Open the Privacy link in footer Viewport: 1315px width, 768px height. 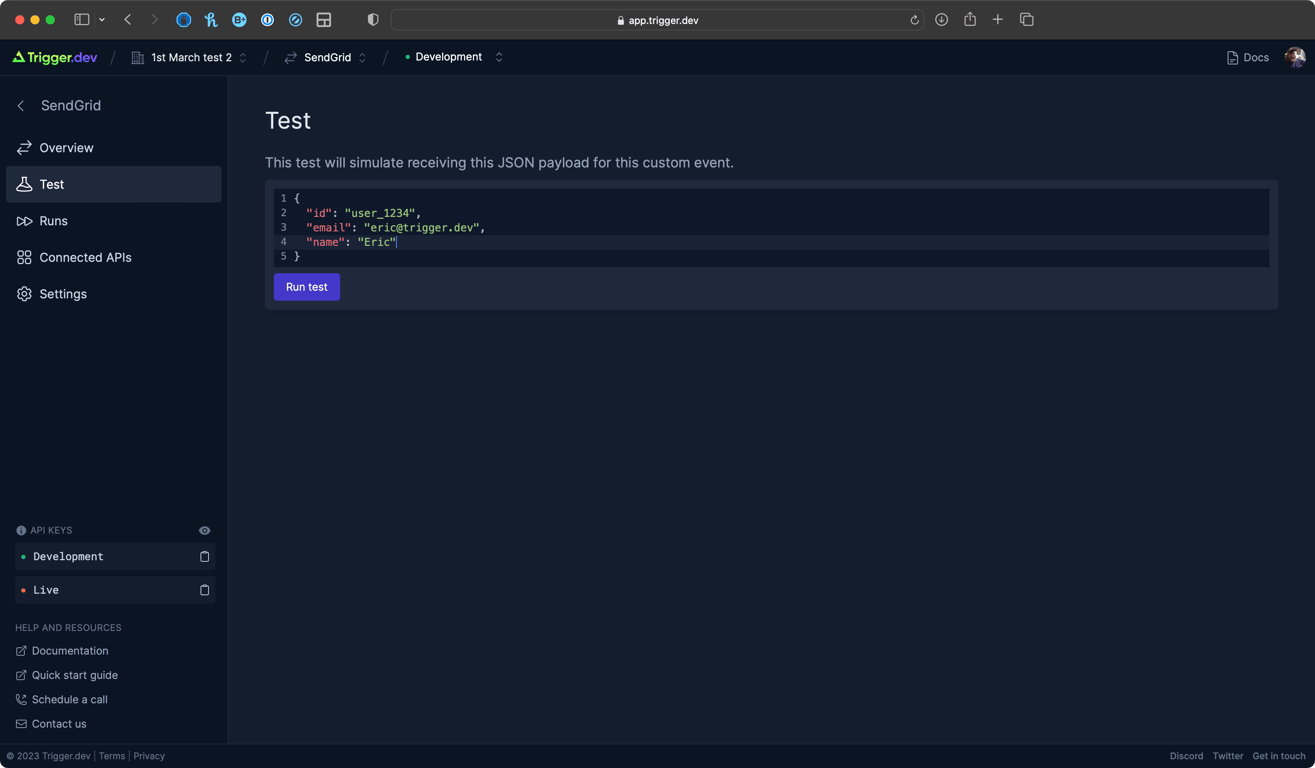coord(149,756)
